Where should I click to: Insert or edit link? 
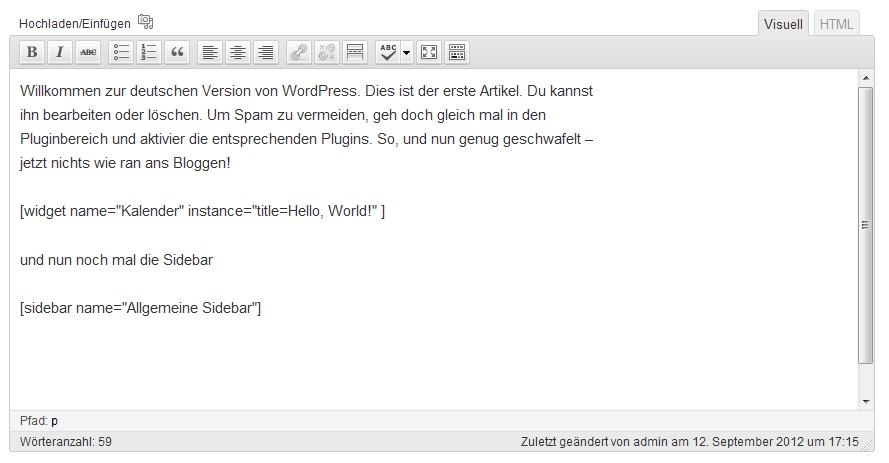299,53
